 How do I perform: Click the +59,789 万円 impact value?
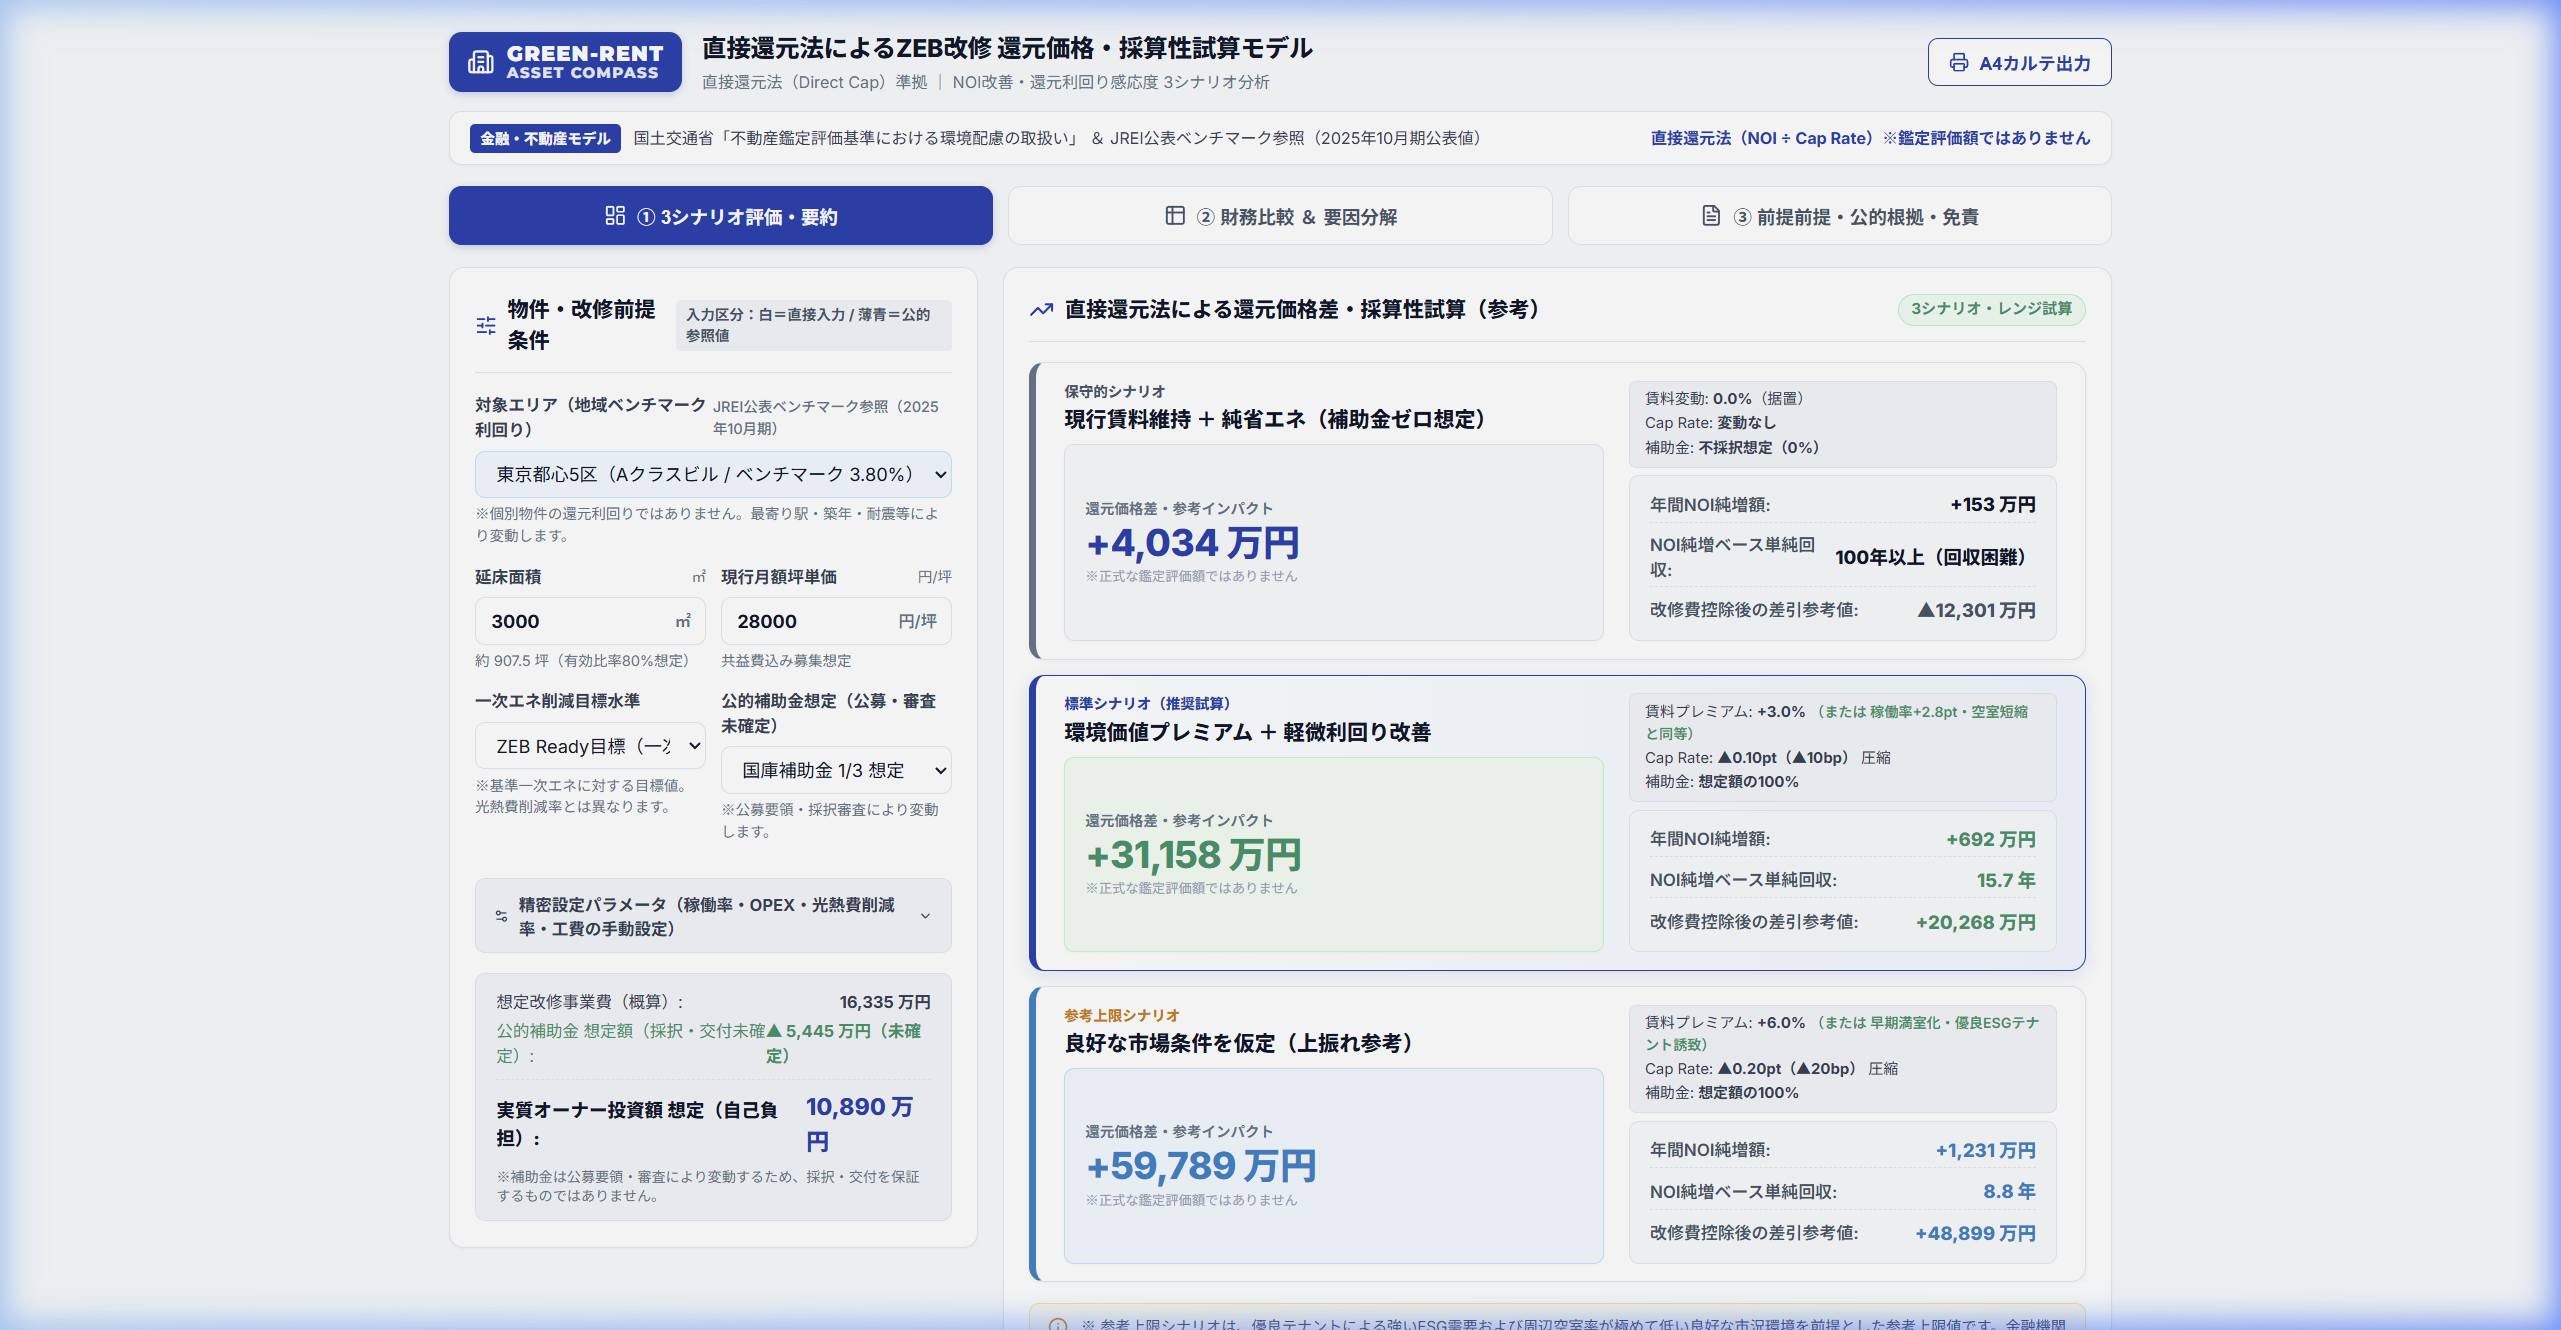pos(1201,1166)
